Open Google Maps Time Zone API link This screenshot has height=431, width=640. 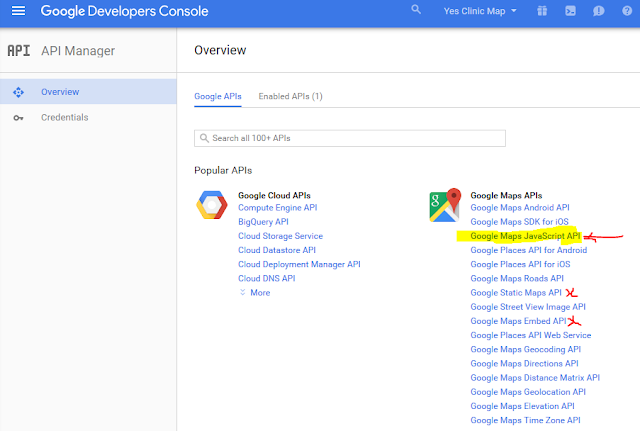tap(525, 420)
